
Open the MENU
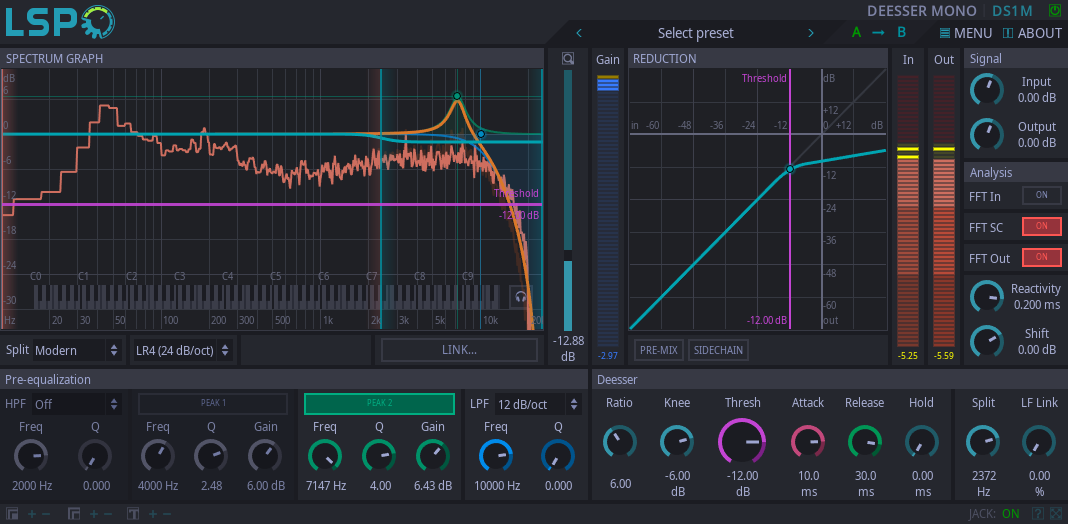coord(966,33)
